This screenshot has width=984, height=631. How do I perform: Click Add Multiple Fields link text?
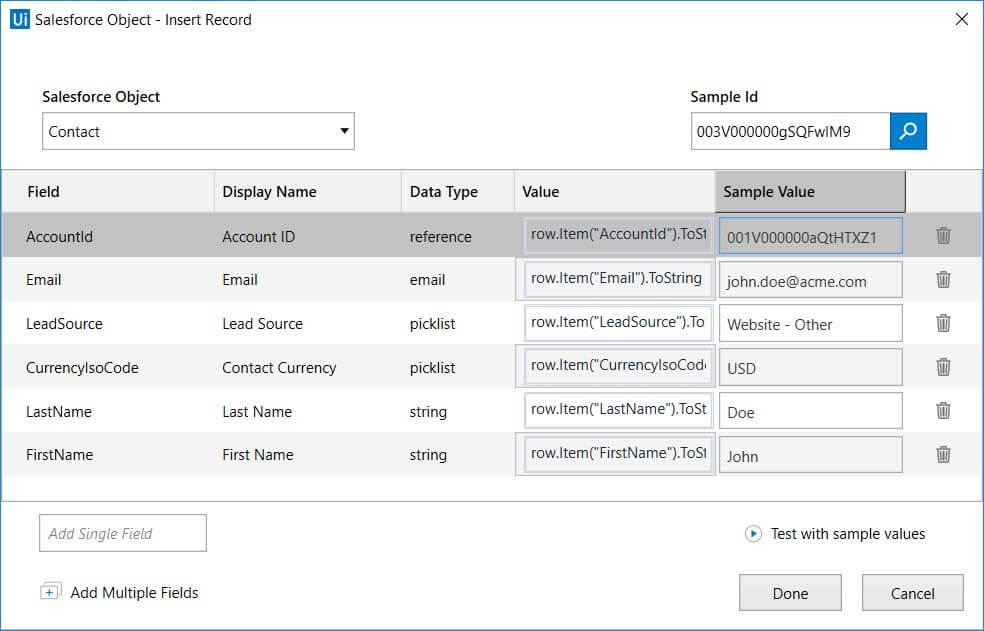[134, 592]
